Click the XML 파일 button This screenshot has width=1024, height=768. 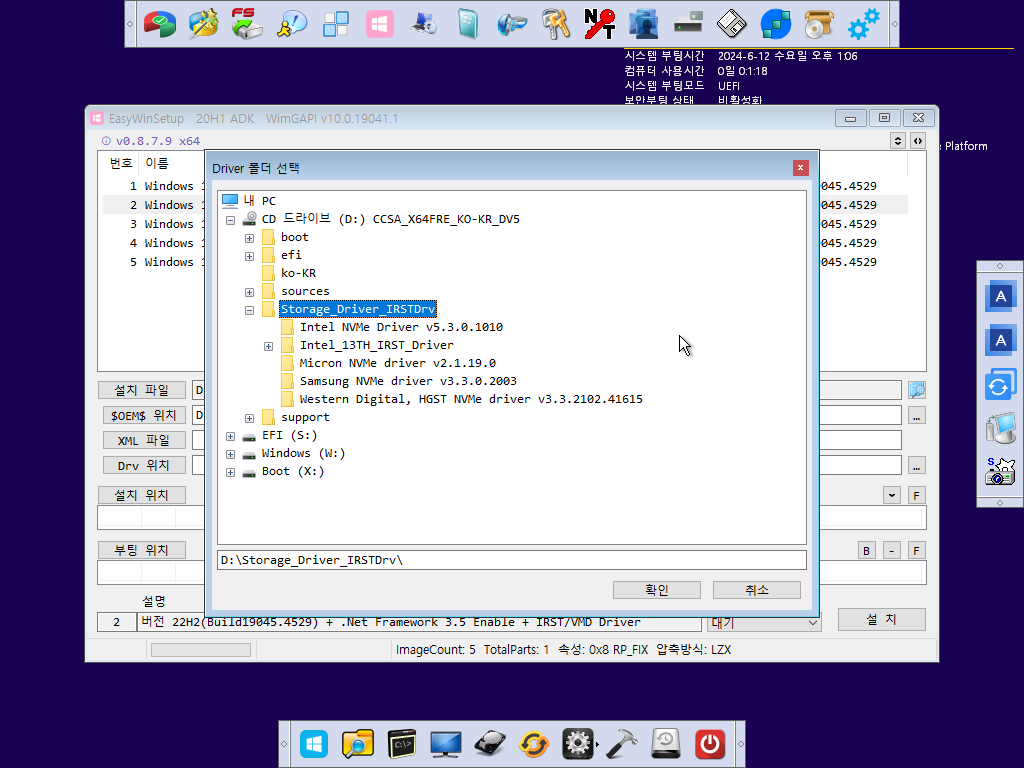[144, 440]
